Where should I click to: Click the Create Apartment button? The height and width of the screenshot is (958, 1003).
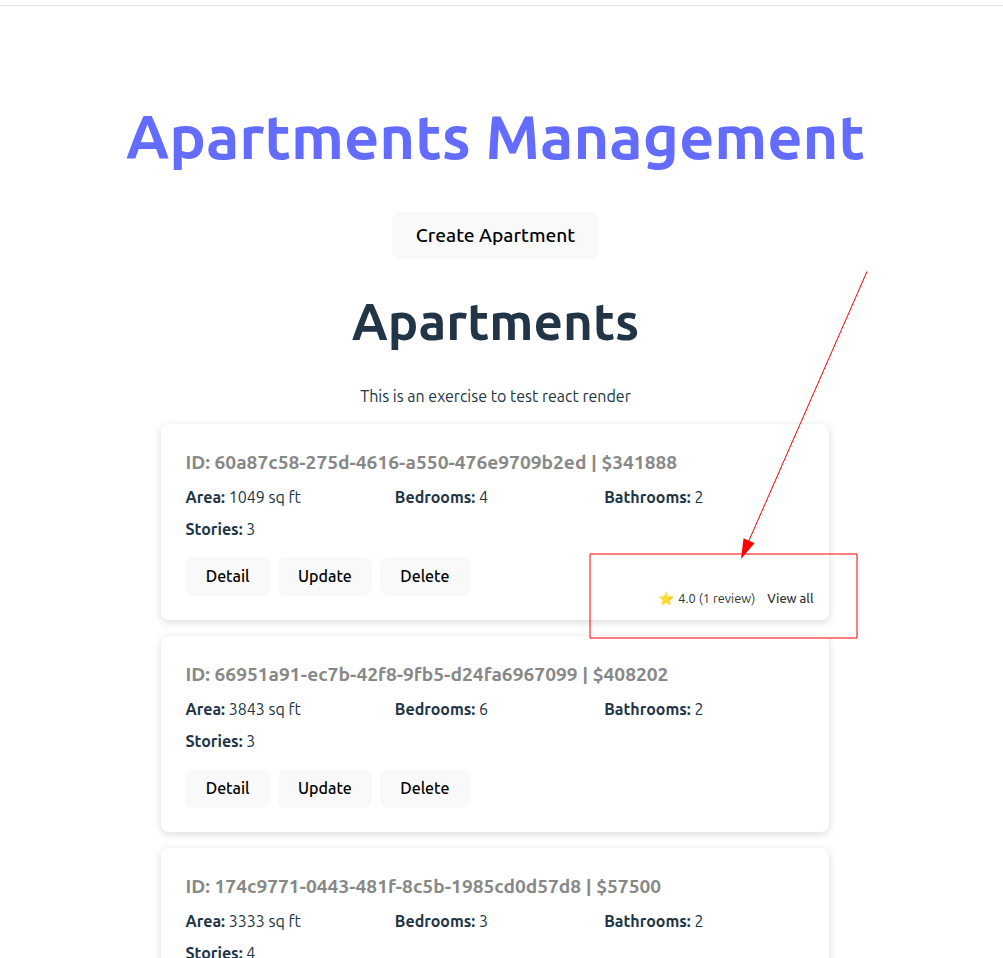[x=495, y=236]
